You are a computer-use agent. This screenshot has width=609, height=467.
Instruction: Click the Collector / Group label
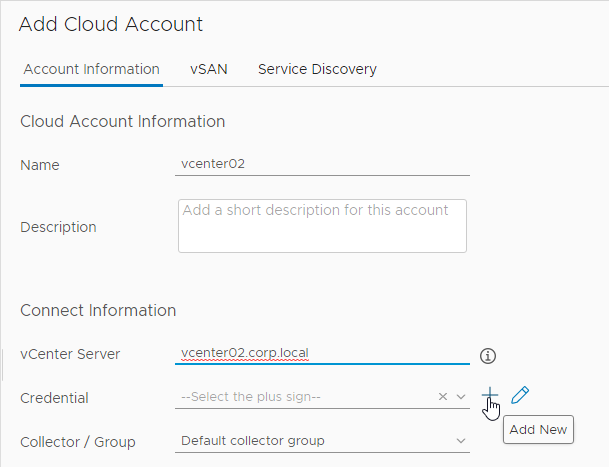tap(78, 442)
